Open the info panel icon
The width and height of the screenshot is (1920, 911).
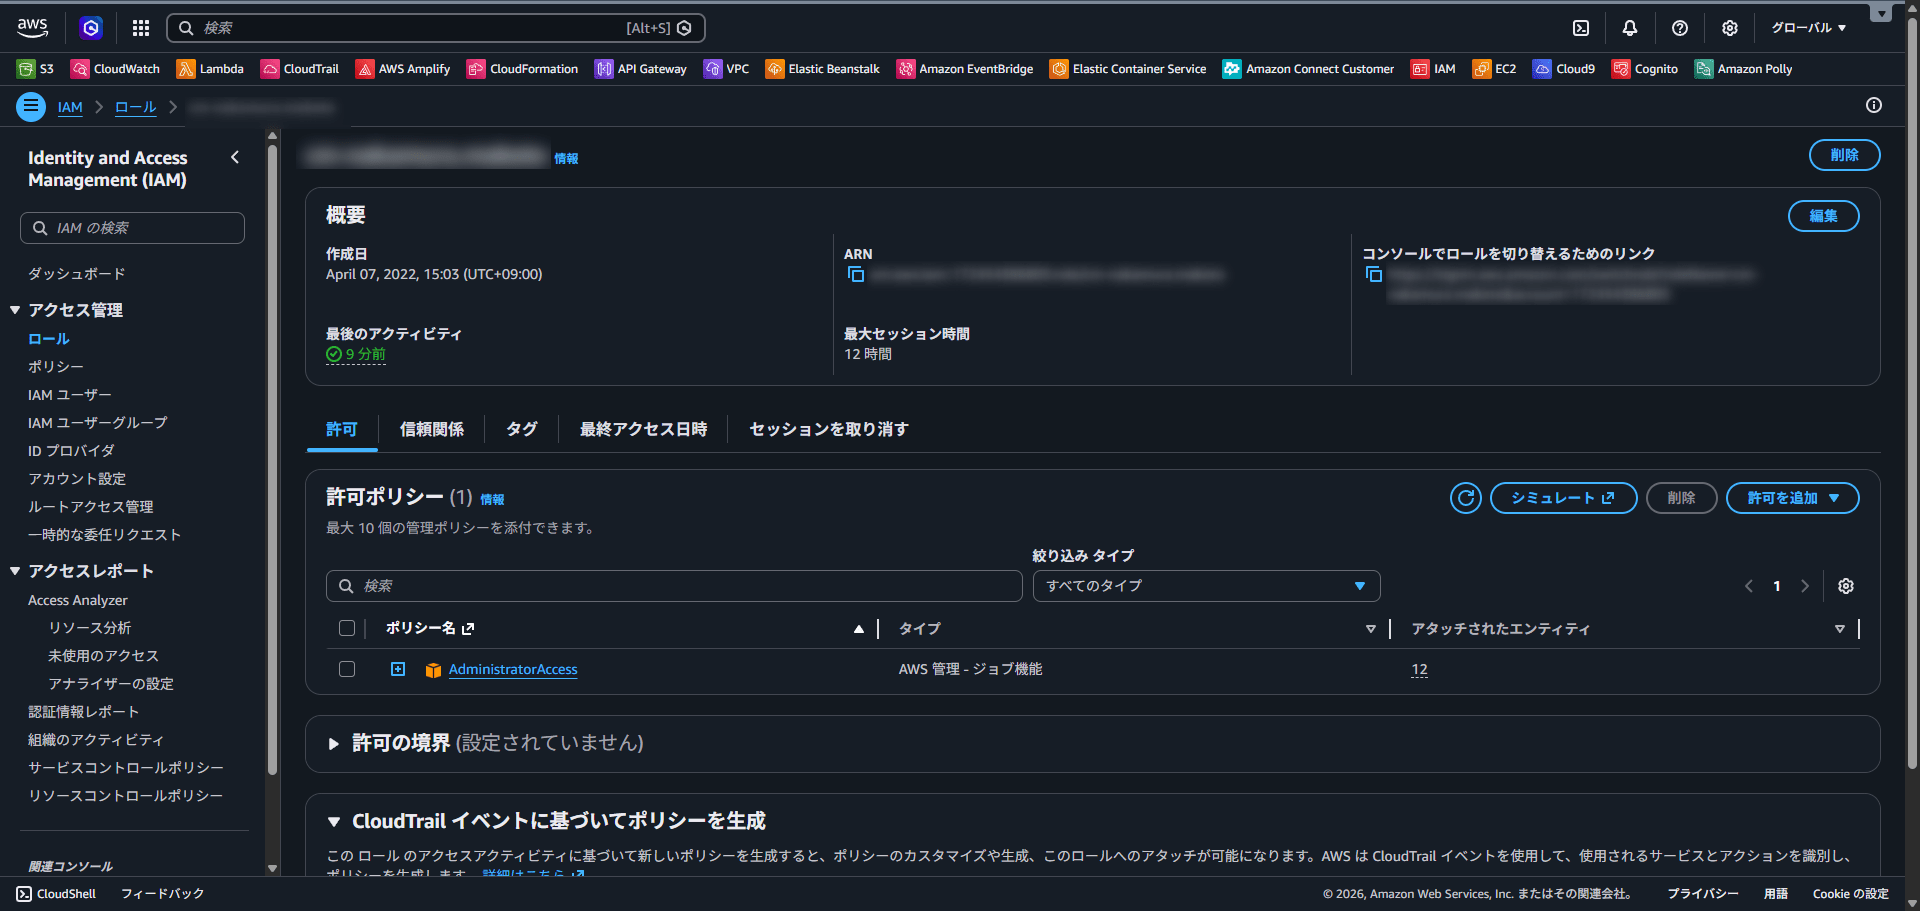pos(1874,105)
